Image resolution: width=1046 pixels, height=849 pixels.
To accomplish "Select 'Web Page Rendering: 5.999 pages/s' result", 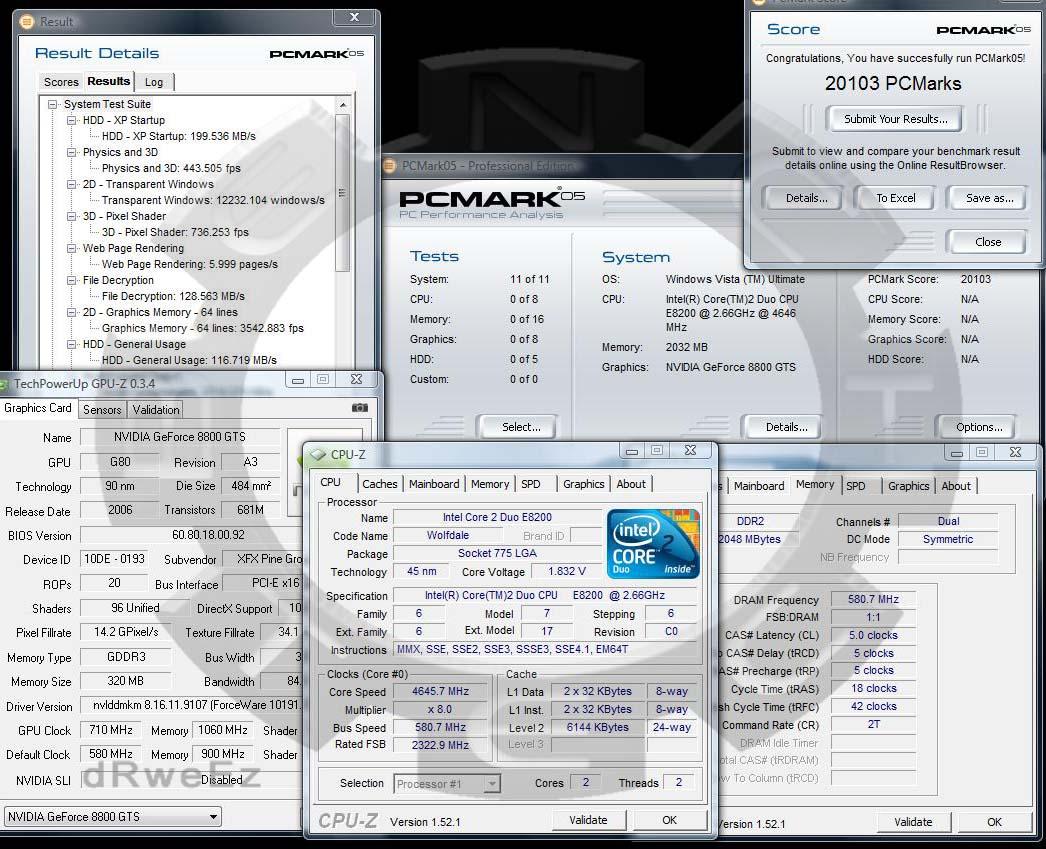I will [189, 264].
